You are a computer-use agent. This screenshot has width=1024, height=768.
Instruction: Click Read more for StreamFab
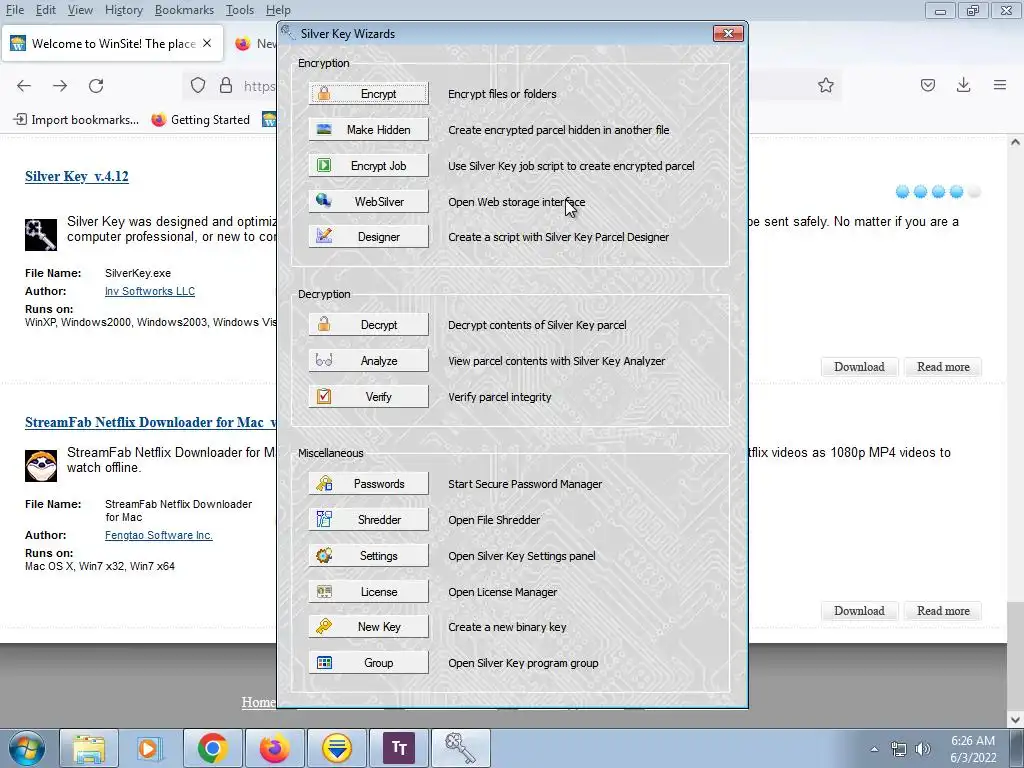[x=943, y=611]
